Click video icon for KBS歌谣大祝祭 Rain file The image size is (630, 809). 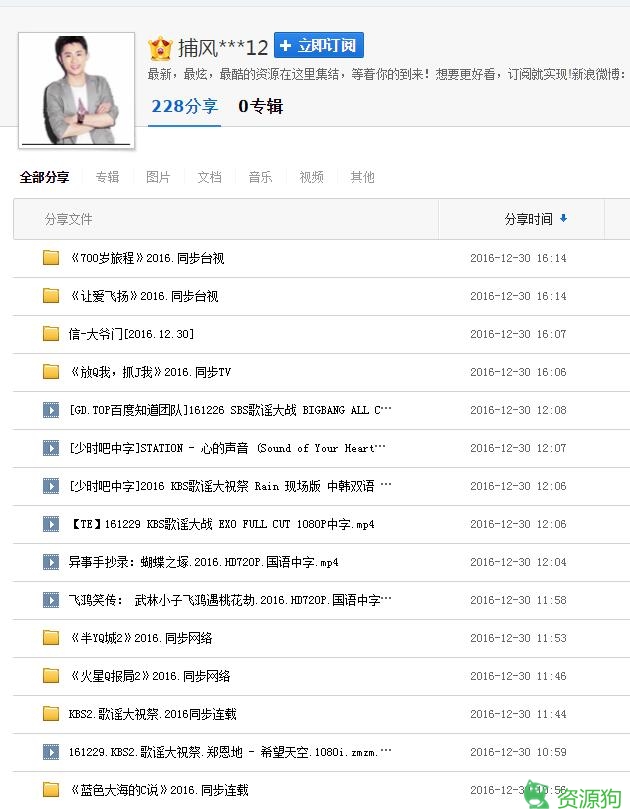coord(51,486)
